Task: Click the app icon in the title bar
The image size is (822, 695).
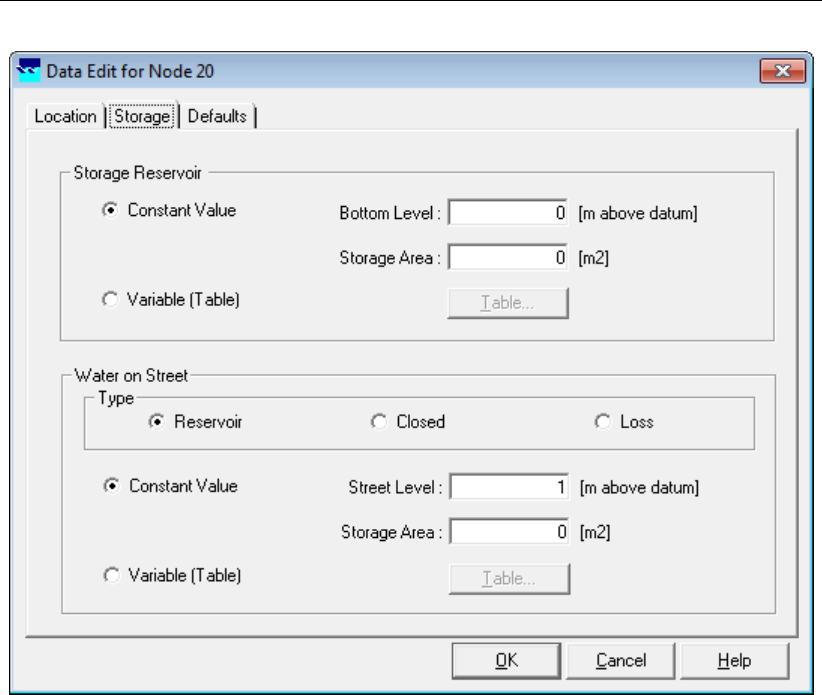Action: tap(31, 71)
